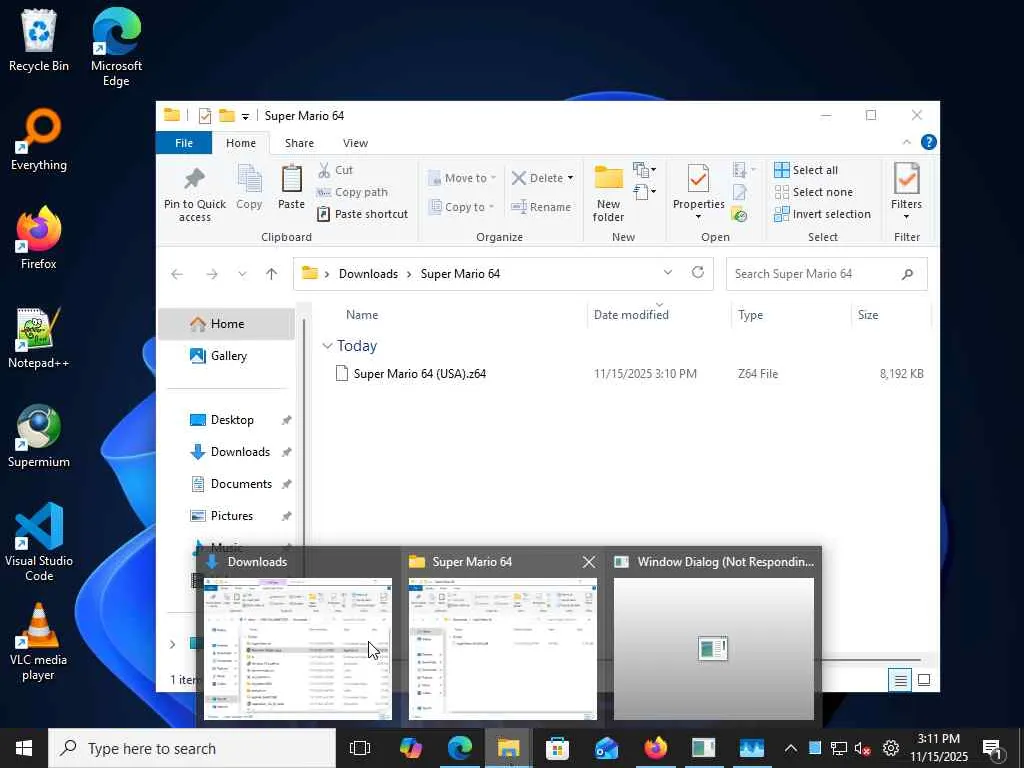The width and height of the screenshot is (1024, 768).
Task: Open recent locations dropdown arrow
Action: click(242, 274)
